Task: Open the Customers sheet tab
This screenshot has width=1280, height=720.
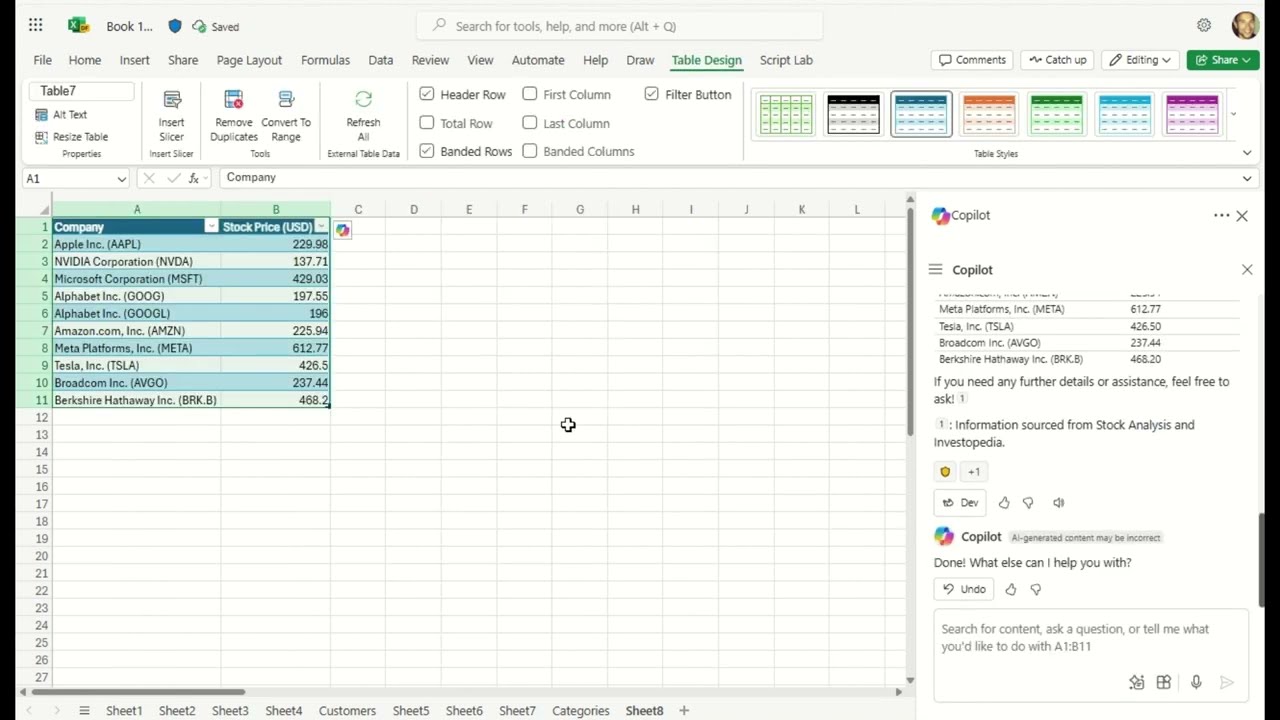Action: point(347,710)
